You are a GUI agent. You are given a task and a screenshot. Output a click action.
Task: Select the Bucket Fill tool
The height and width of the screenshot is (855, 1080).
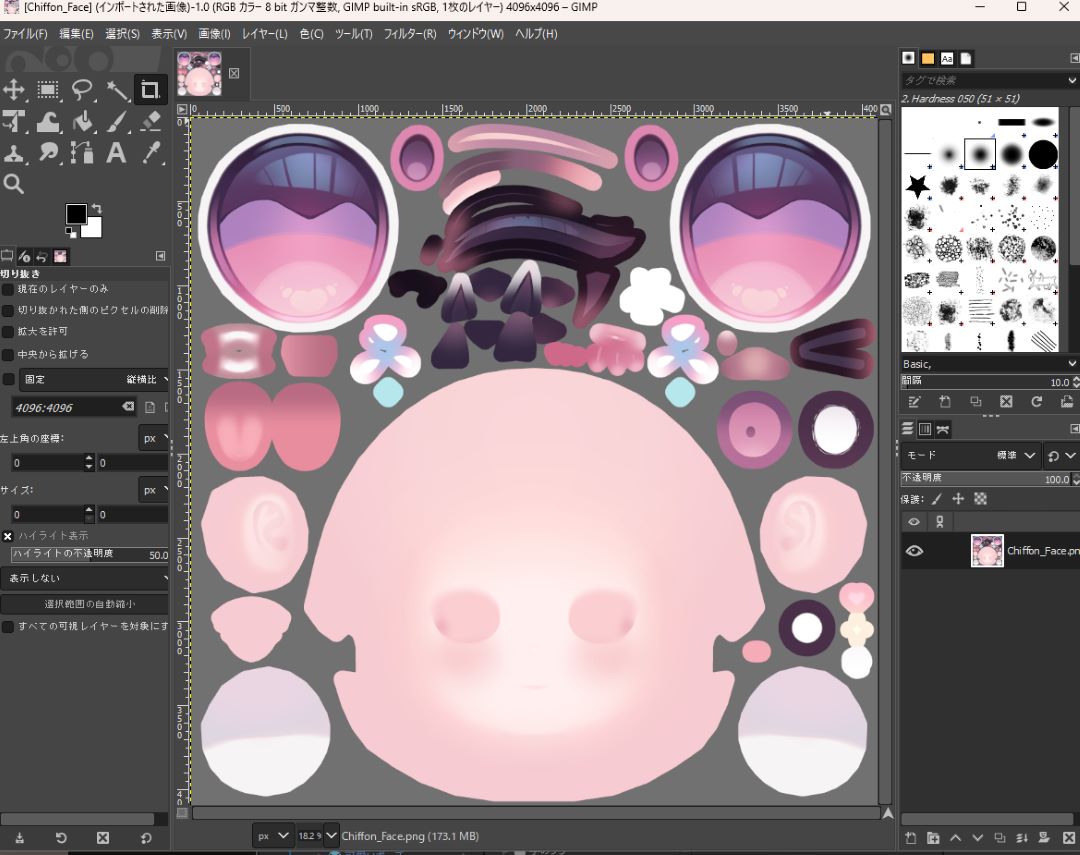pyautogui.click(x=82, y=121)
